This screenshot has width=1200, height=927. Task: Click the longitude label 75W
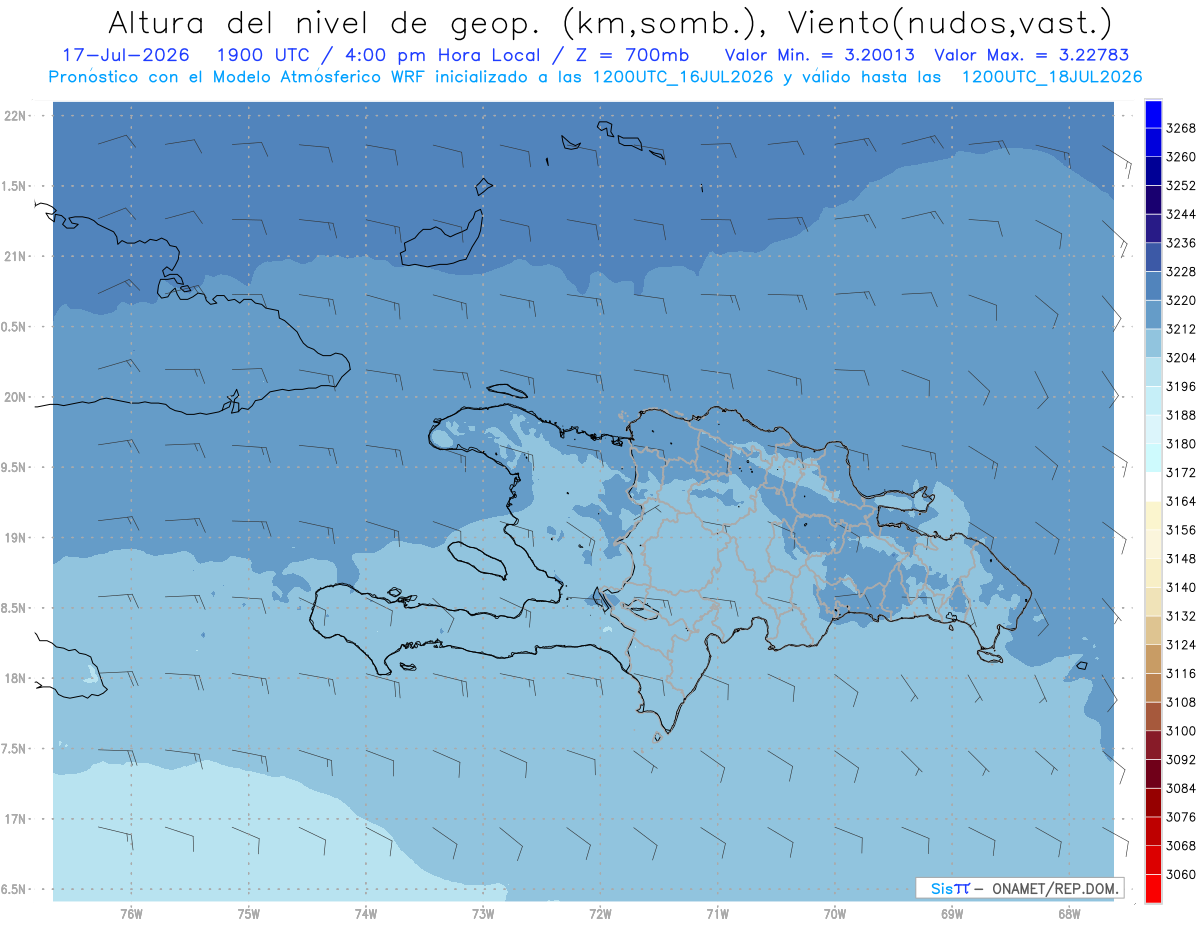(249, 914)
